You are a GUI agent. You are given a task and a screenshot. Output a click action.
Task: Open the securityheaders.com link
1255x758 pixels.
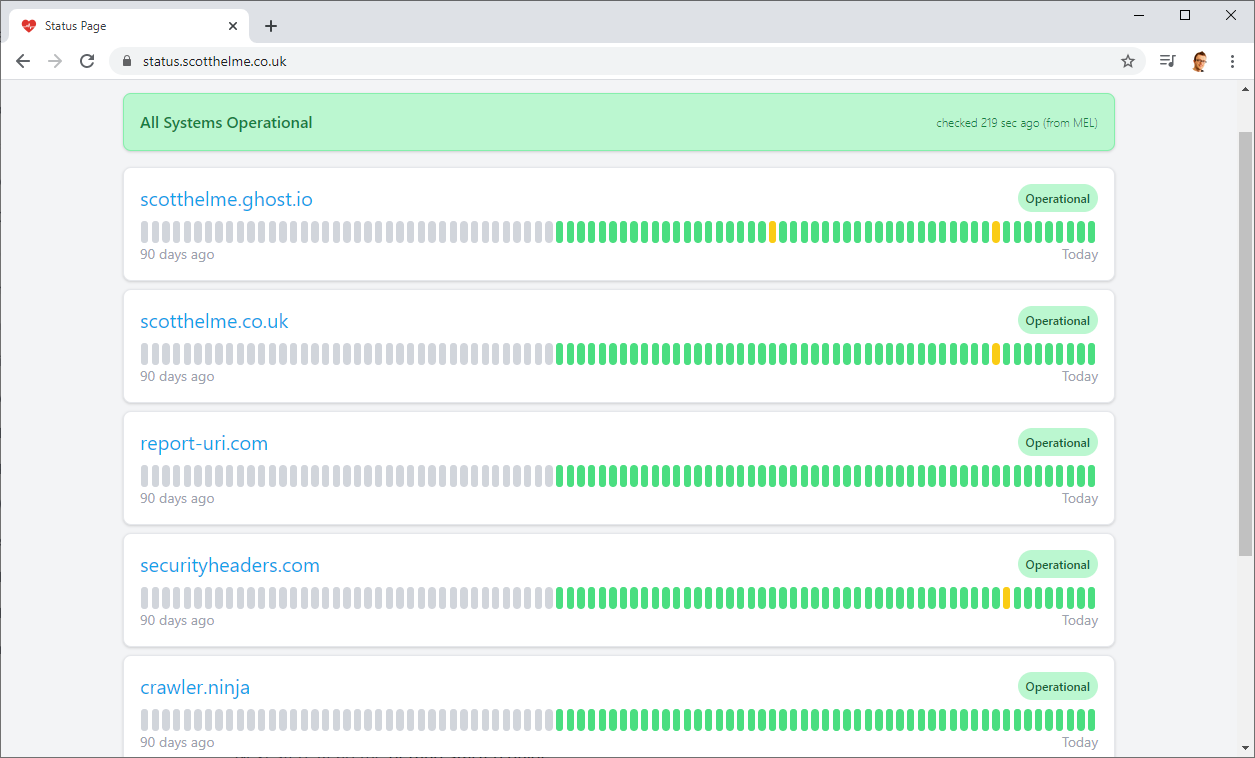tap(230, 565)
